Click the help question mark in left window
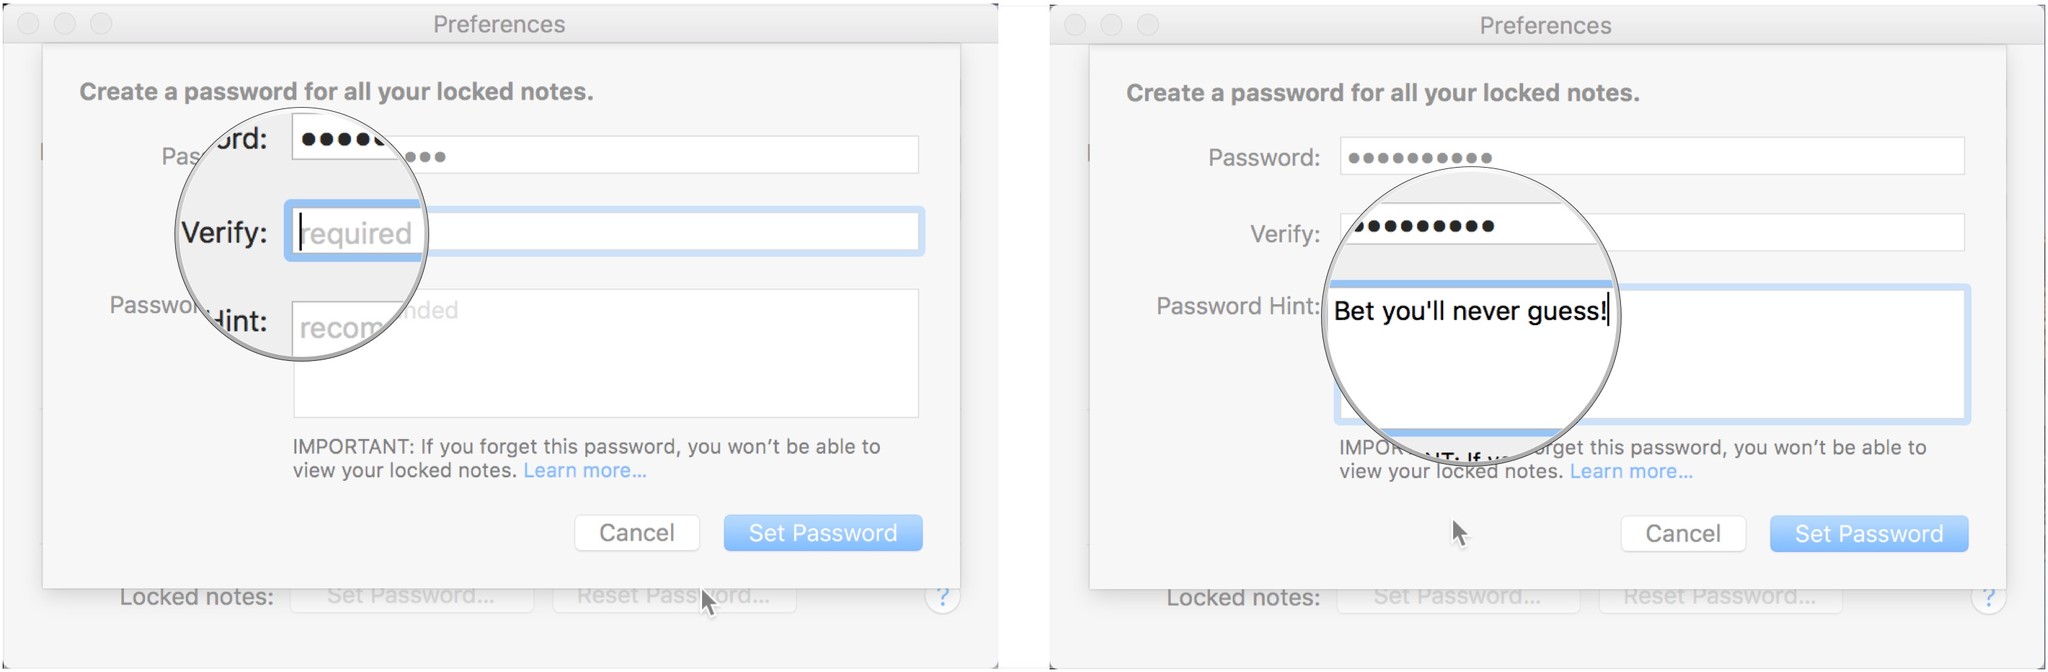The image size is (2048, 672). (941, 598)
